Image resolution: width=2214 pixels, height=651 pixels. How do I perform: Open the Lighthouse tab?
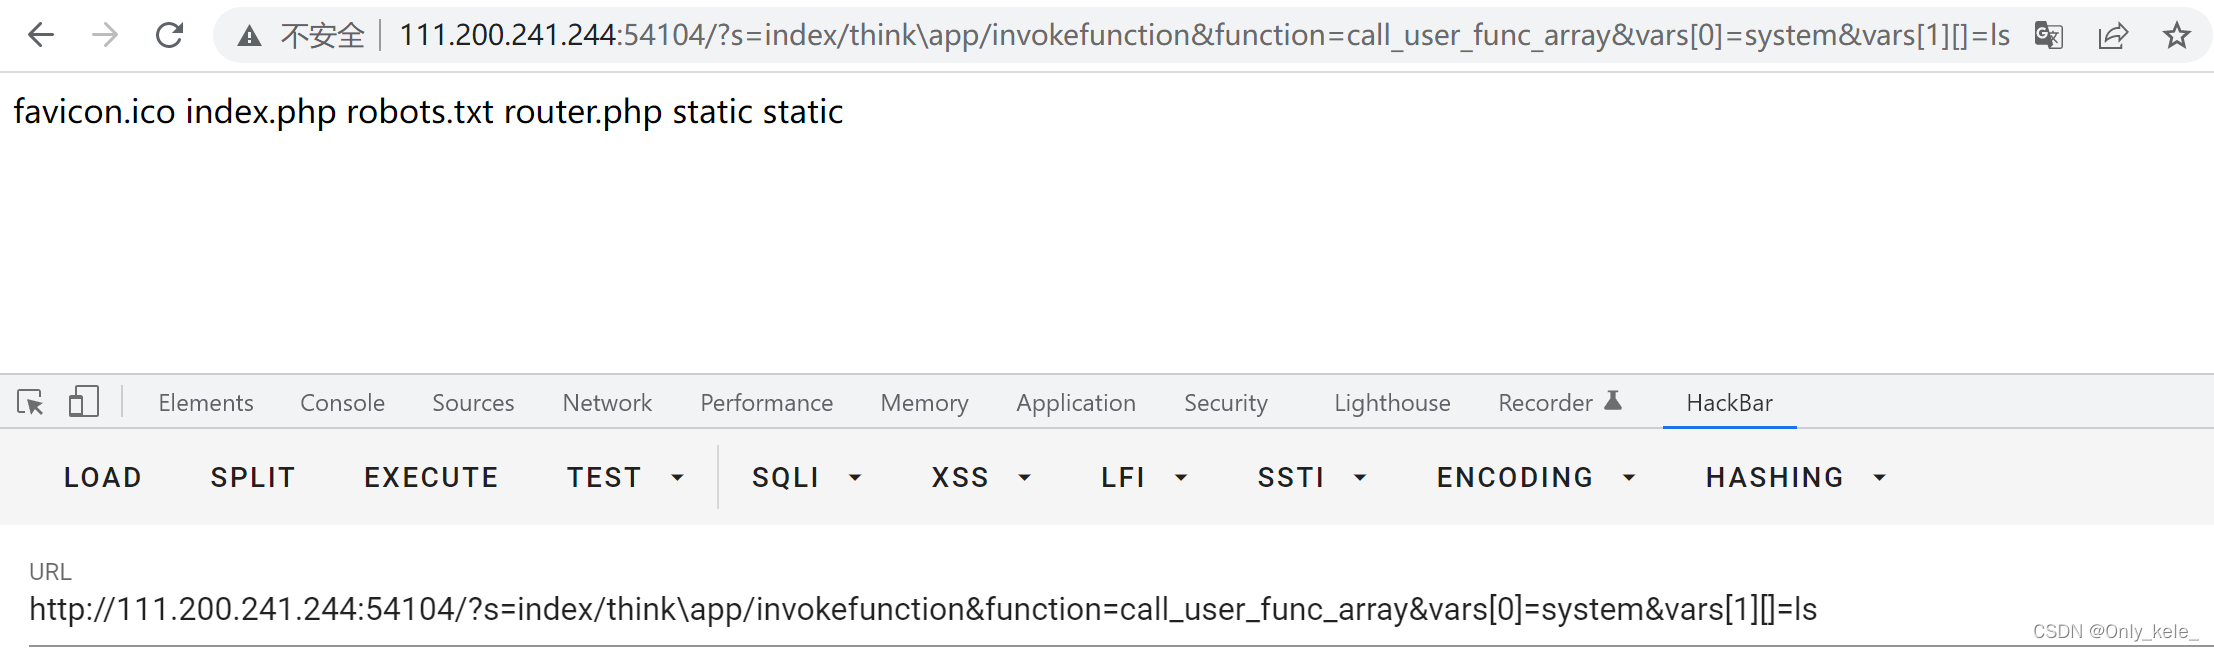pos(1392,403)
